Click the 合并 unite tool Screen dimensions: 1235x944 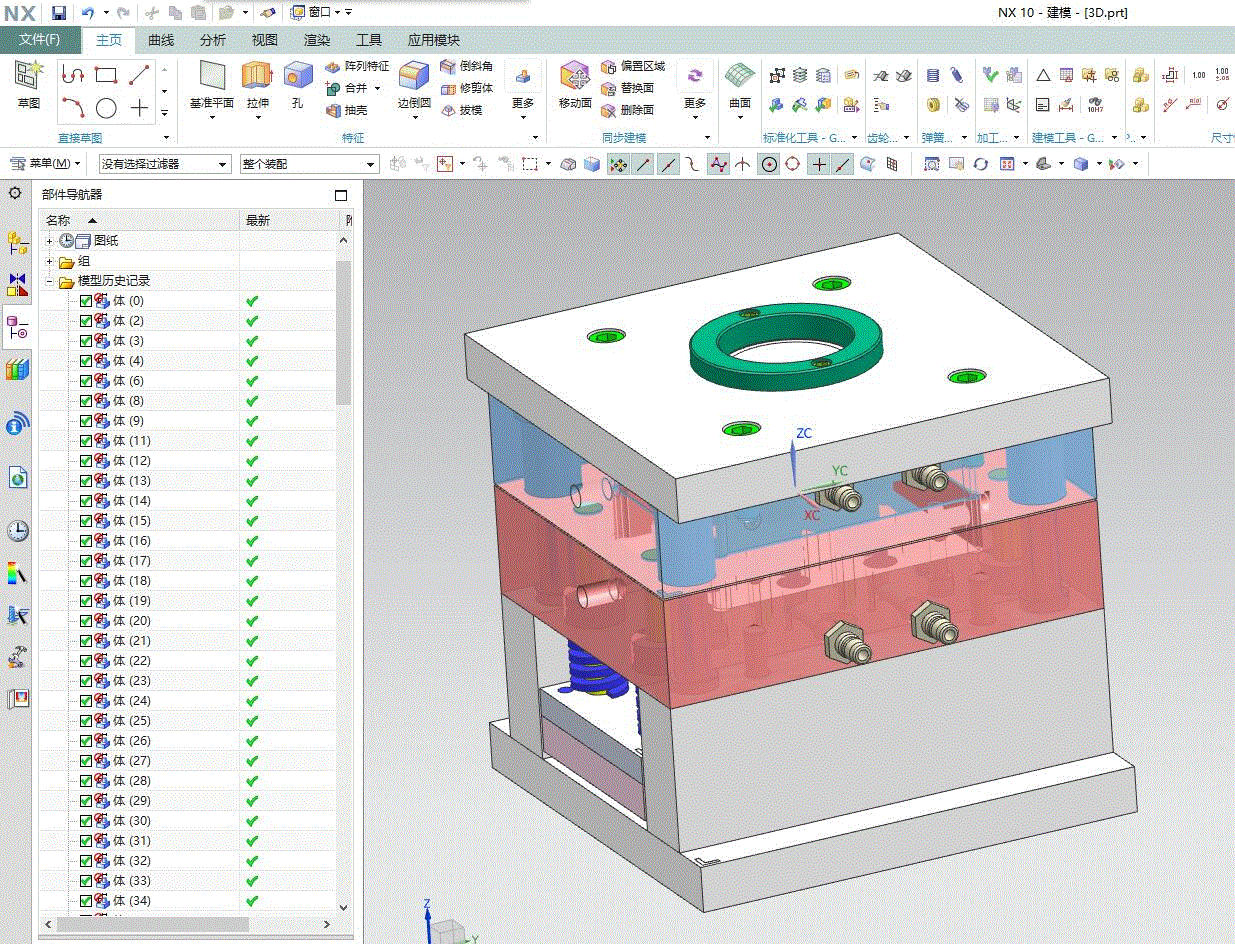point(347,88)
